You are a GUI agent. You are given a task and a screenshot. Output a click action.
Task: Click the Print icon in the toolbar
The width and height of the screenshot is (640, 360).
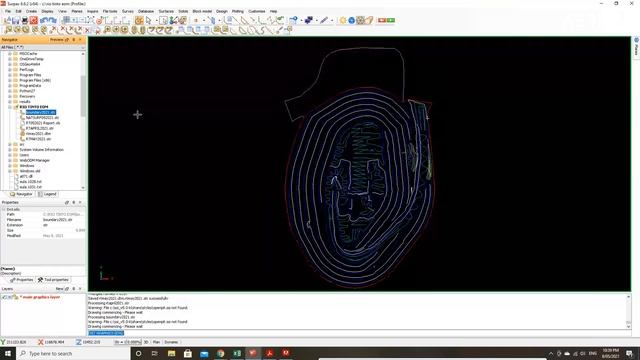24,20
